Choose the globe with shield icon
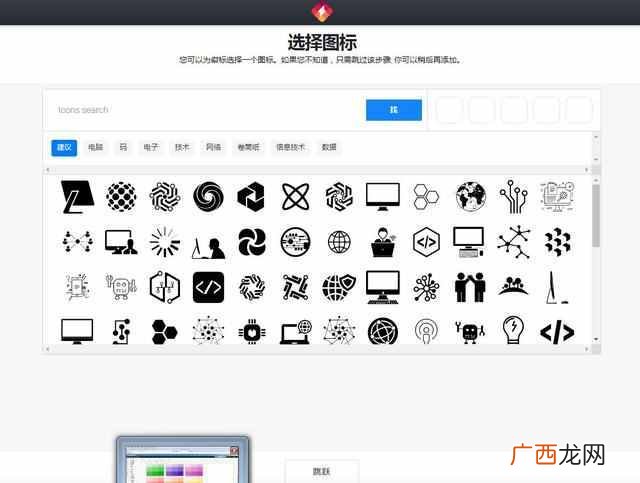This screenshot has height=483, width=640. [339, 287]
